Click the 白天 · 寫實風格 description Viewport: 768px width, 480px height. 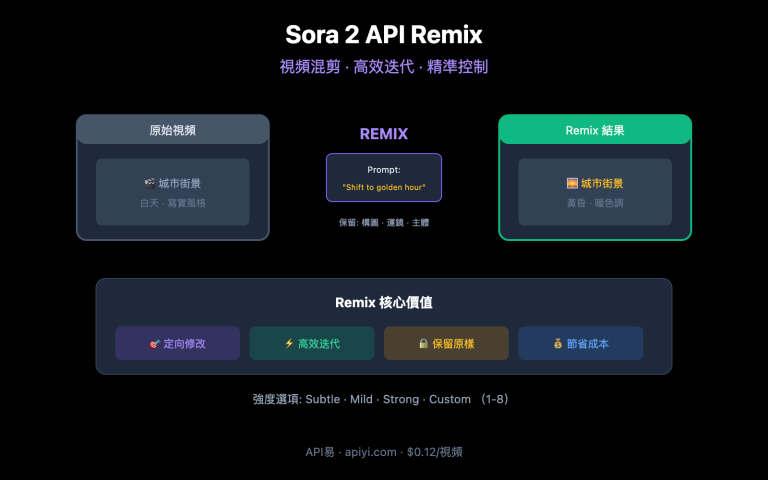(173, 203)
